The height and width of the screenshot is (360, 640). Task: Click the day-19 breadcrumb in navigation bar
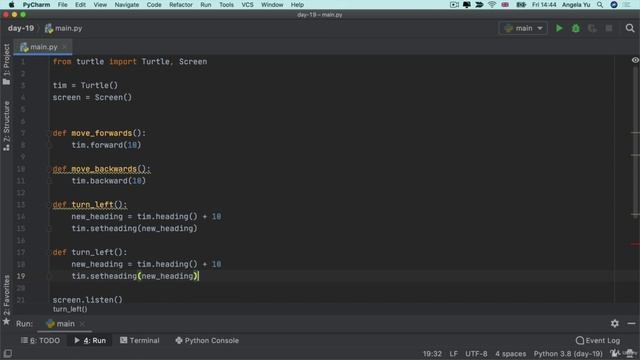21,28
